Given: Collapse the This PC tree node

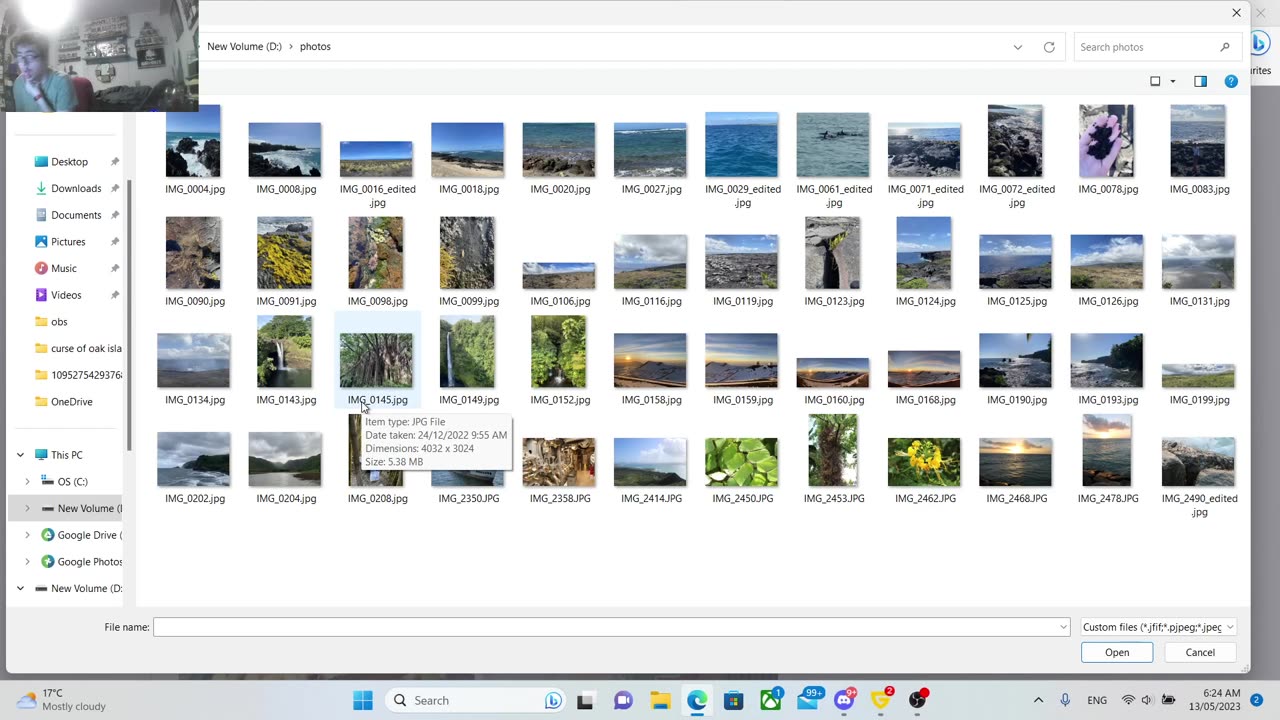Looking at the screenshot, I should [20, 455].
